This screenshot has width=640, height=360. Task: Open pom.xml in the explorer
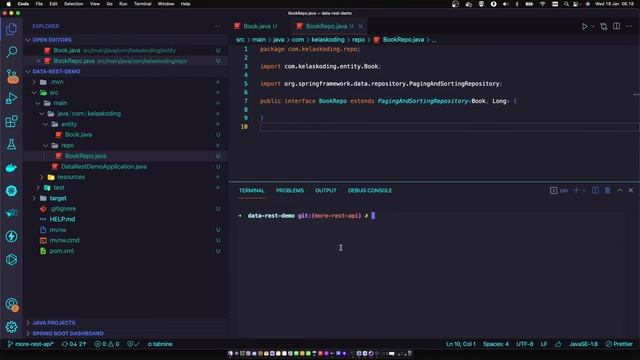coord(62,251)
